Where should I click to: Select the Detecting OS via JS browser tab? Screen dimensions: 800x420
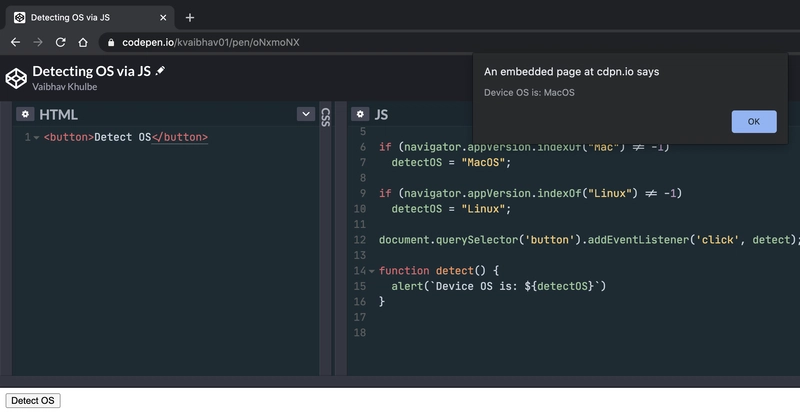click(90, 18)
